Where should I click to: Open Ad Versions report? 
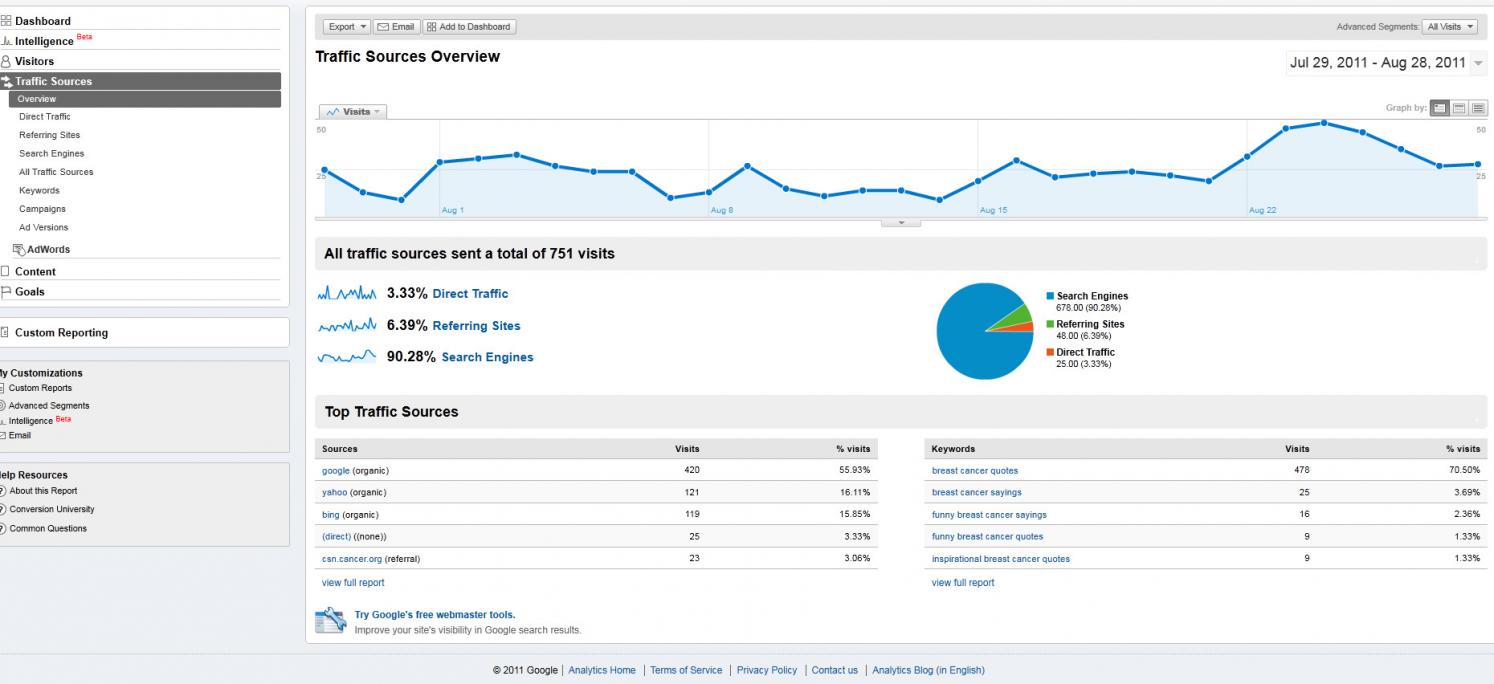pyautogui.click(x=43, y=227)
